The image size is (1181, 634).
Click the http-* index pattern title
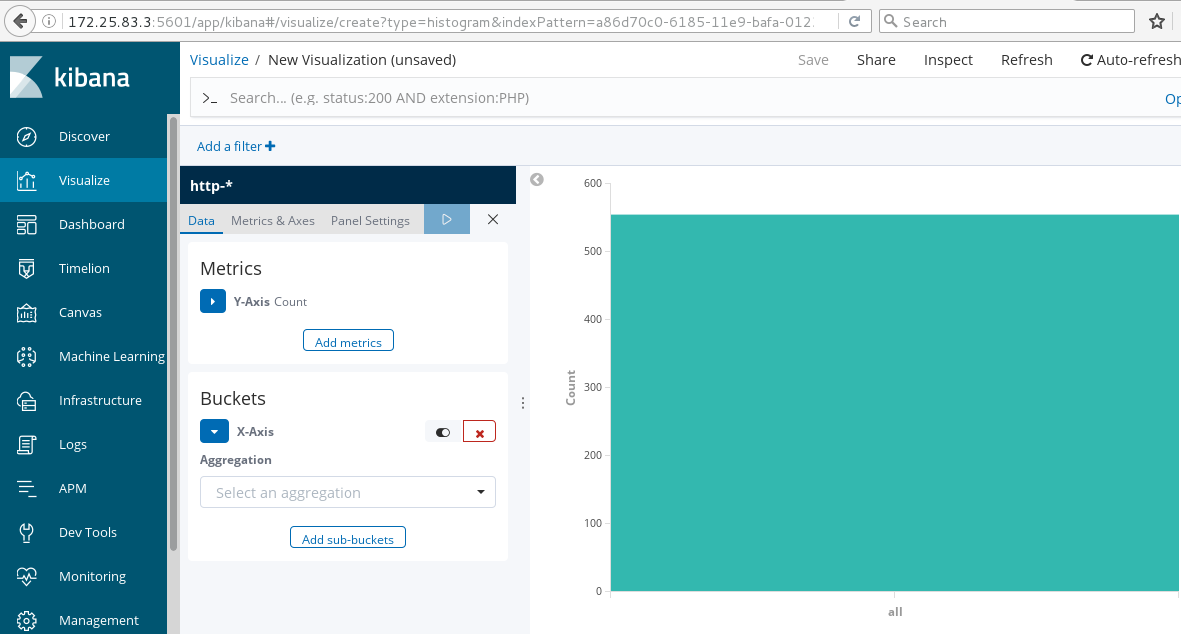(x=211, y=185)
